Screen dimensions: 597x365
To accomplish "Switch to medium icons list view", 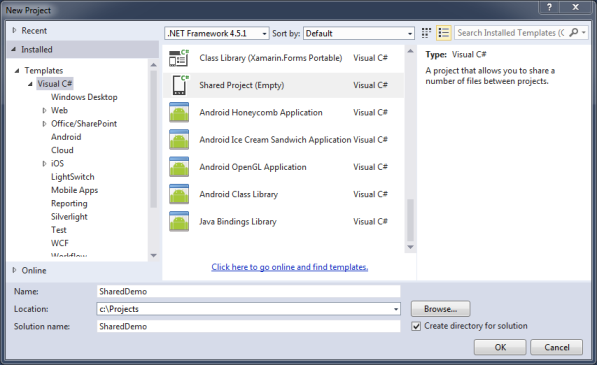I will [x=444, y=33].
